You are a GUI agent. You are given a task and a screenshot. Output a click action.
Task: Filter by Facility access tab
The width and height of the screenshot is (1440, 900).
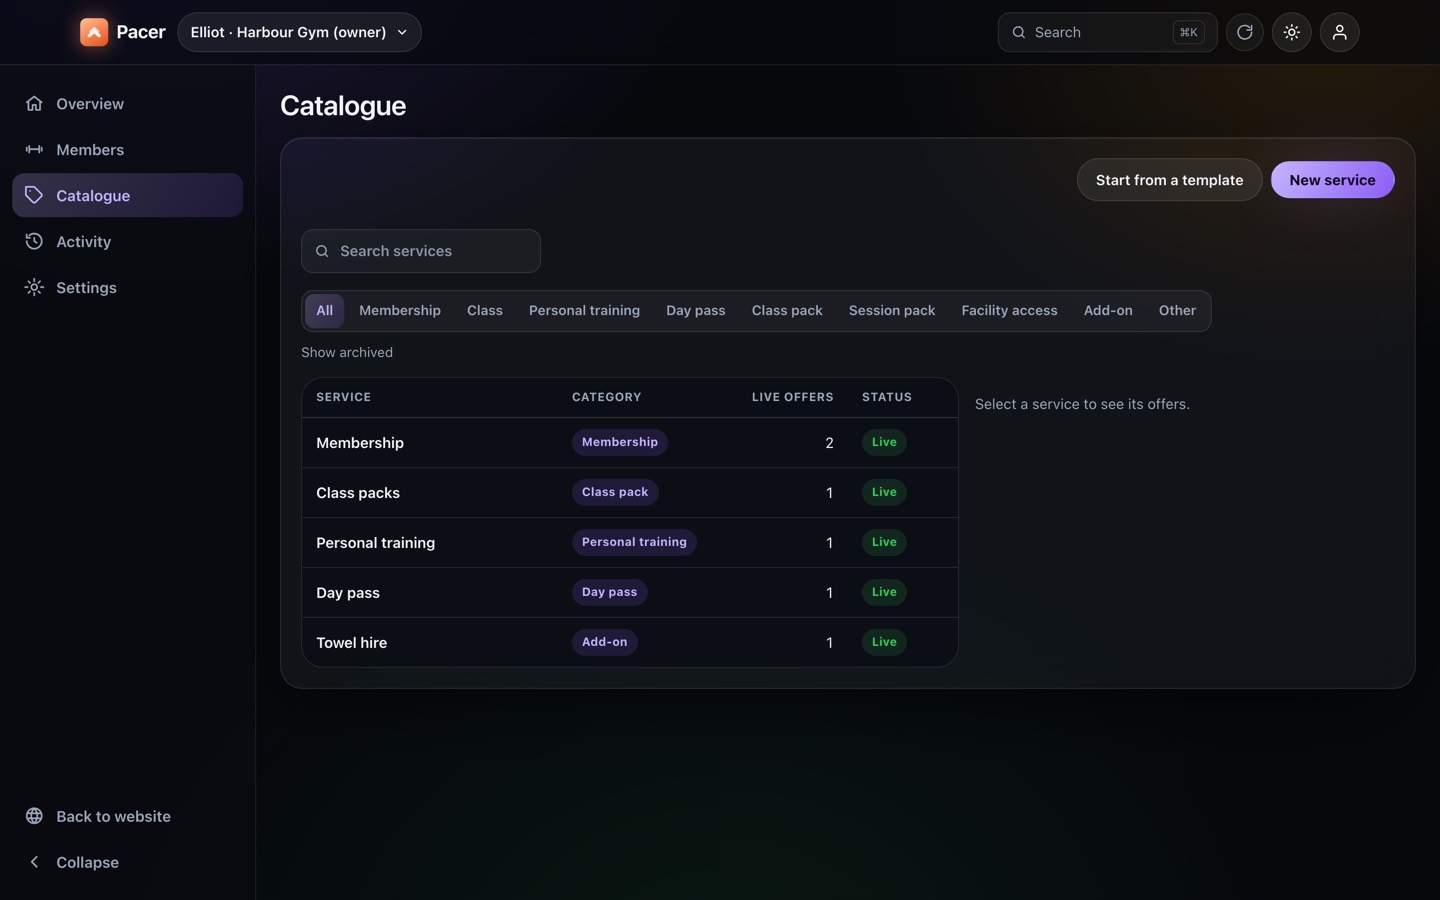pos(1009,311)
